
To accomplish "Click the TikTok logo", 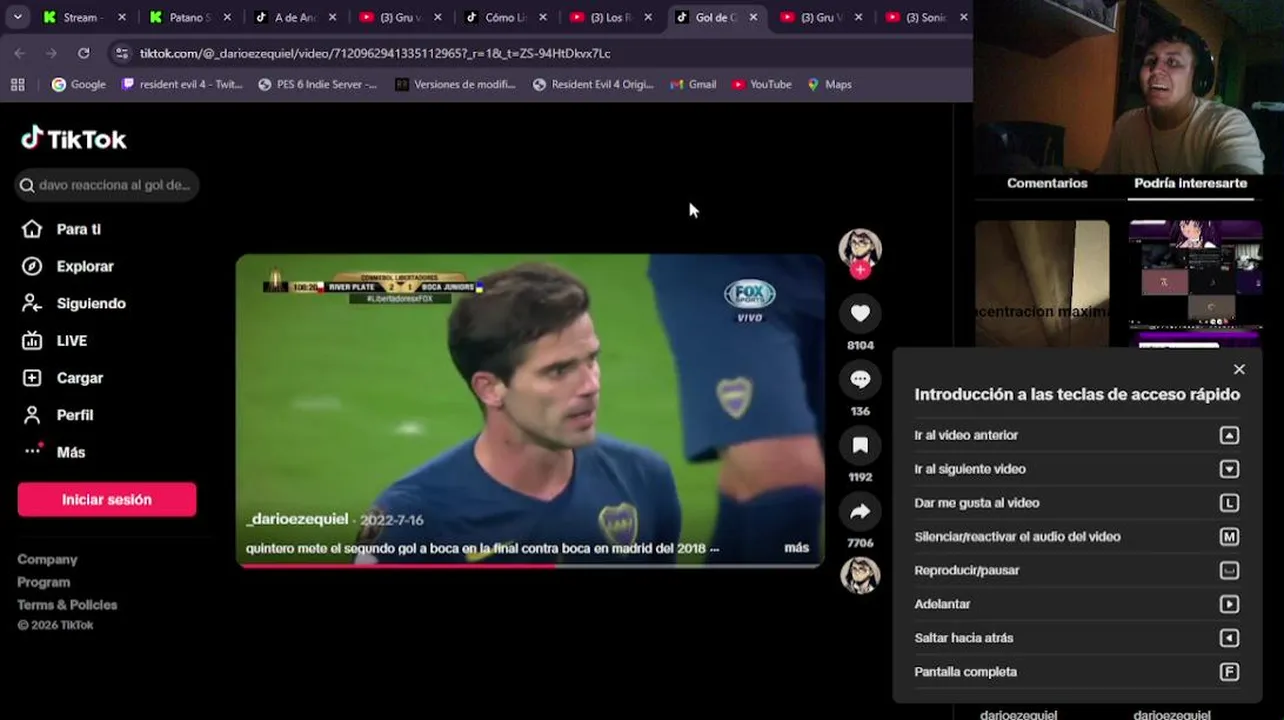I will point(74,139).
